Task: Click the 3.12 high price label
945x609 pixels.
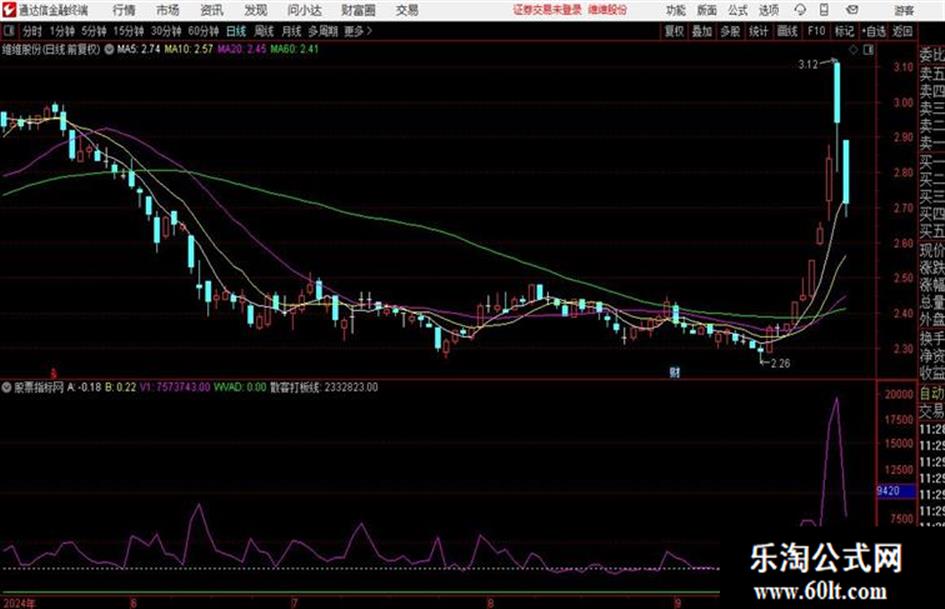Action: (x=808, y=65)
